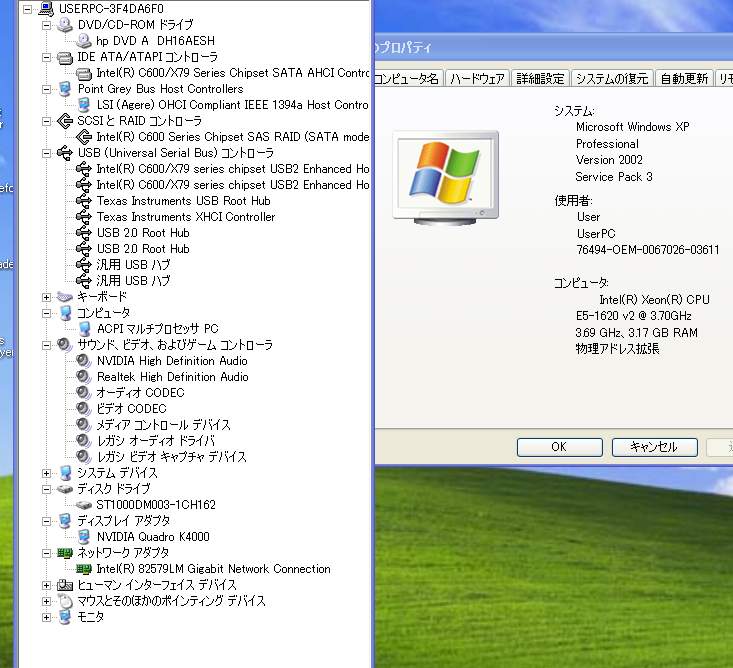Select the ACPI マルチプロセッサ PC icon
Image resolution: width=733 pixels, height=668 pixels.
(84, 329)
